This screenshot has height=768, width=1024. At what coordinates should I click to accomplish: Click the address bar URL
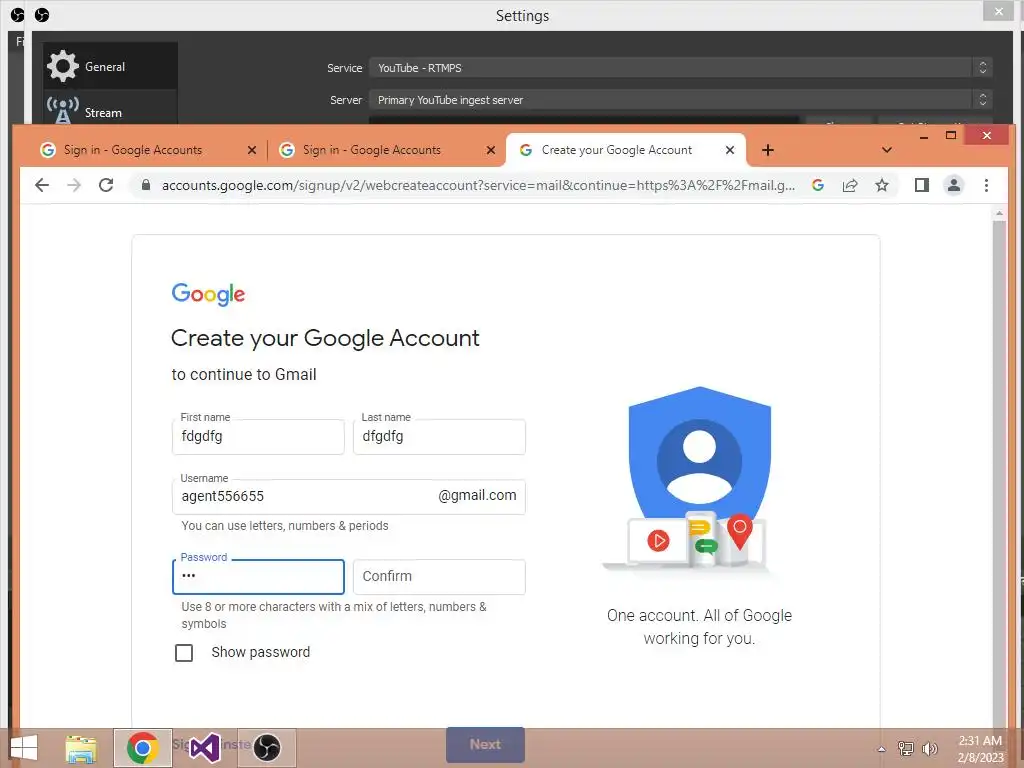pyautogui.click(x=478, y=185)
